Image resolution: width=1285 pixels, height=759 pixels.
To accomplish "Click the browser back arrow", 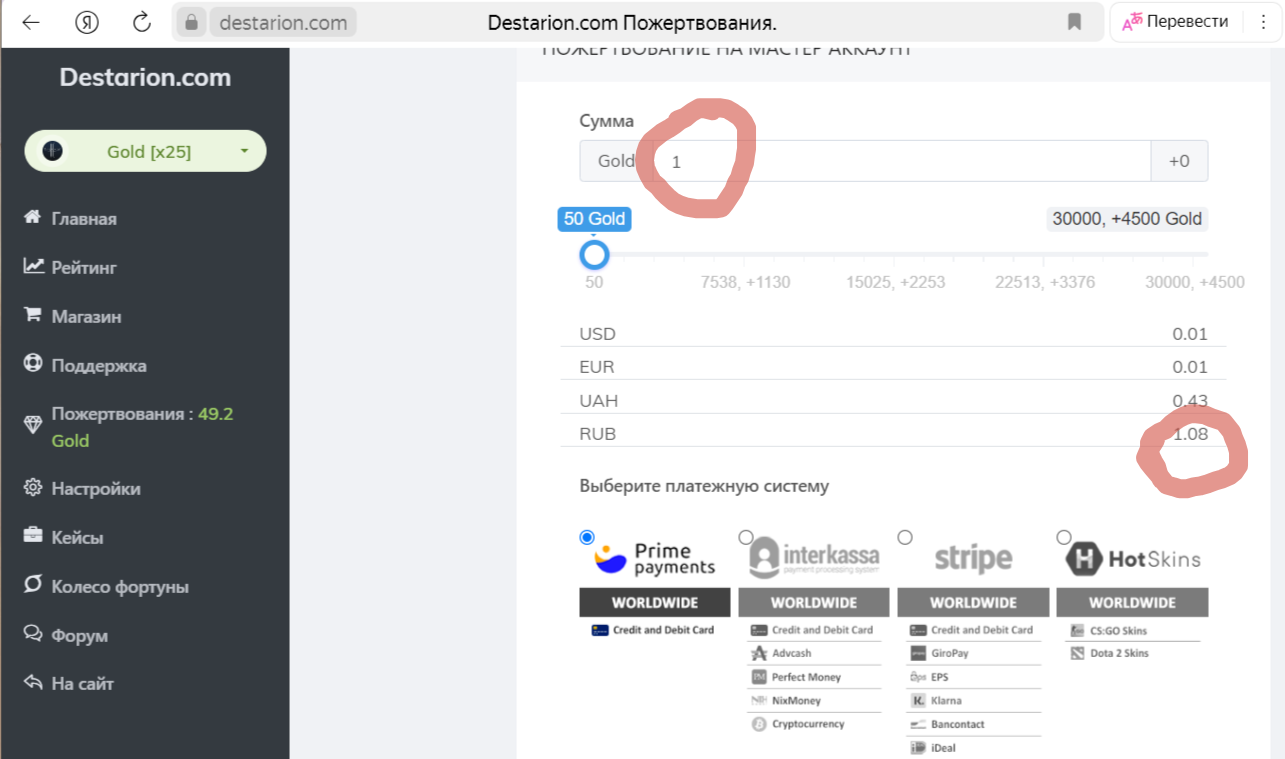I will point(31,22).
